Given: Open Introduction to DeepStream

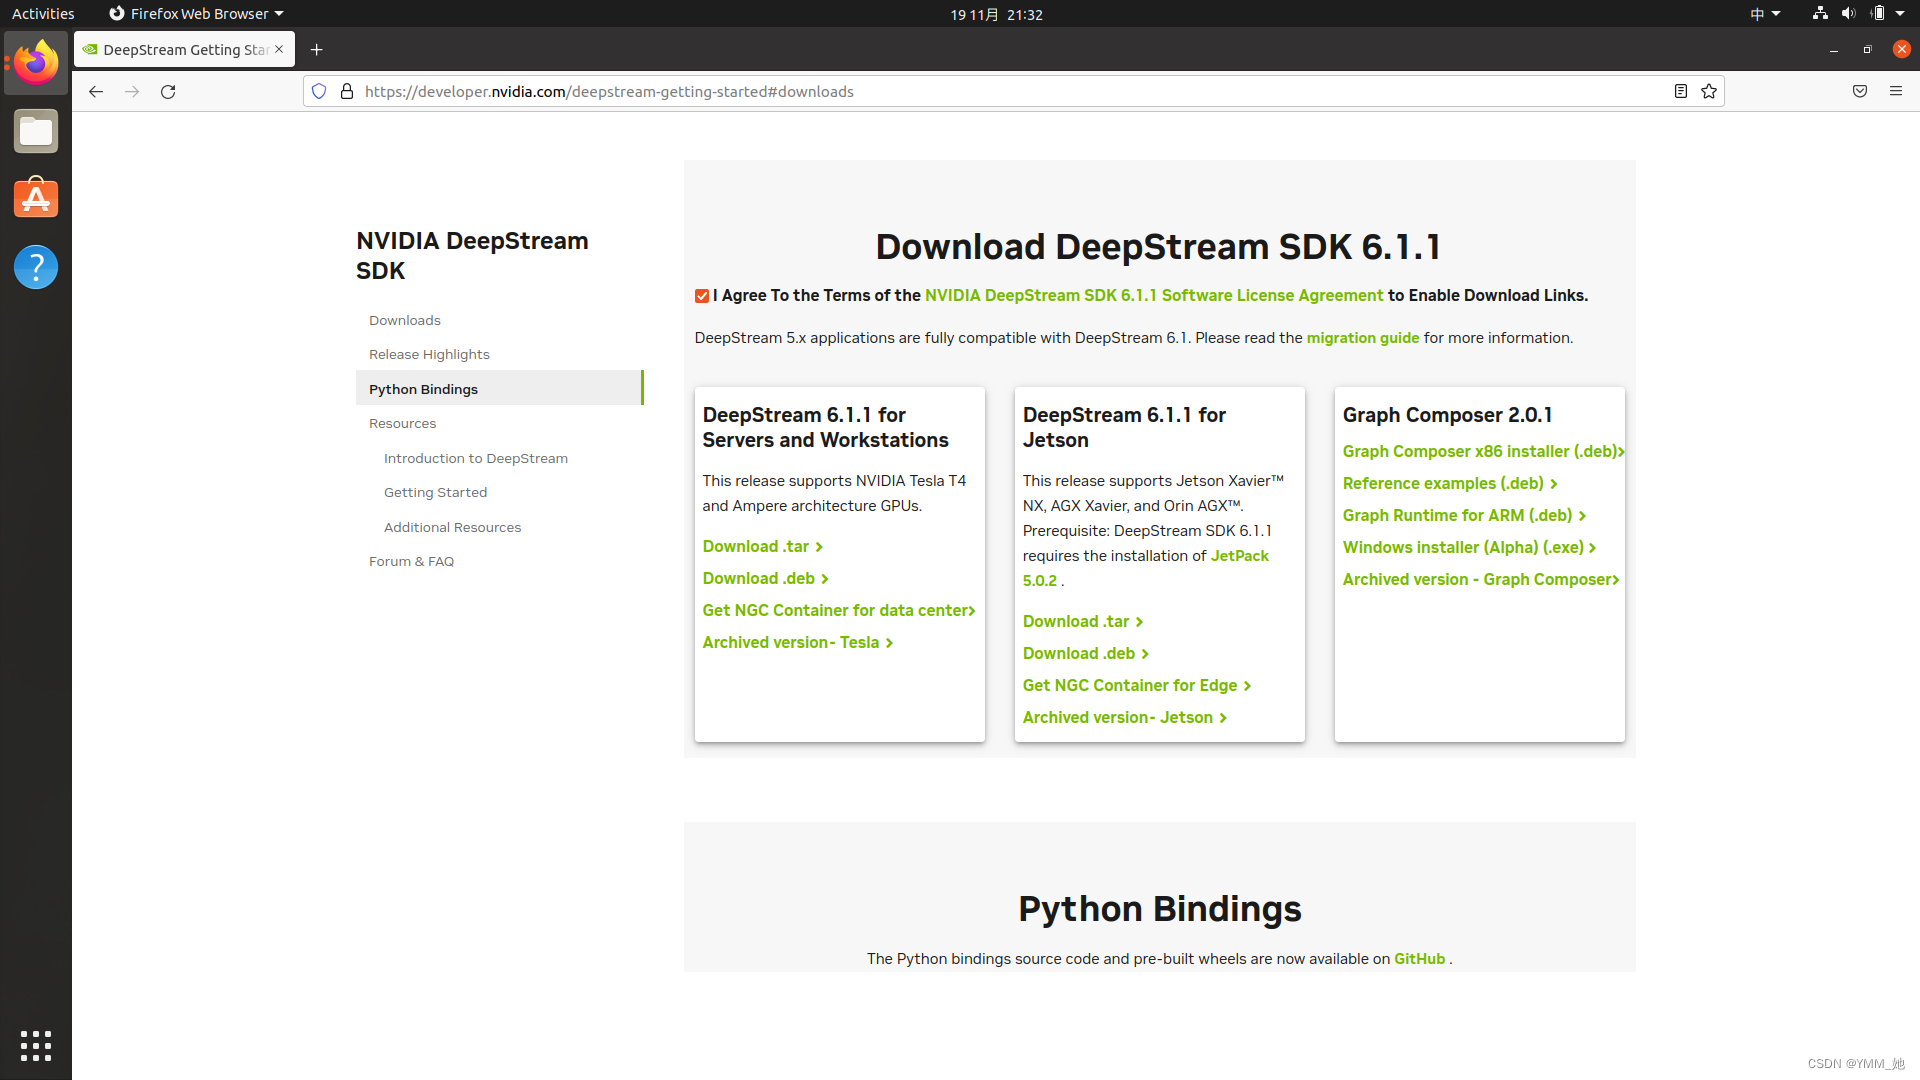Looking at the screenshot, I should click(x=475, y=458).
